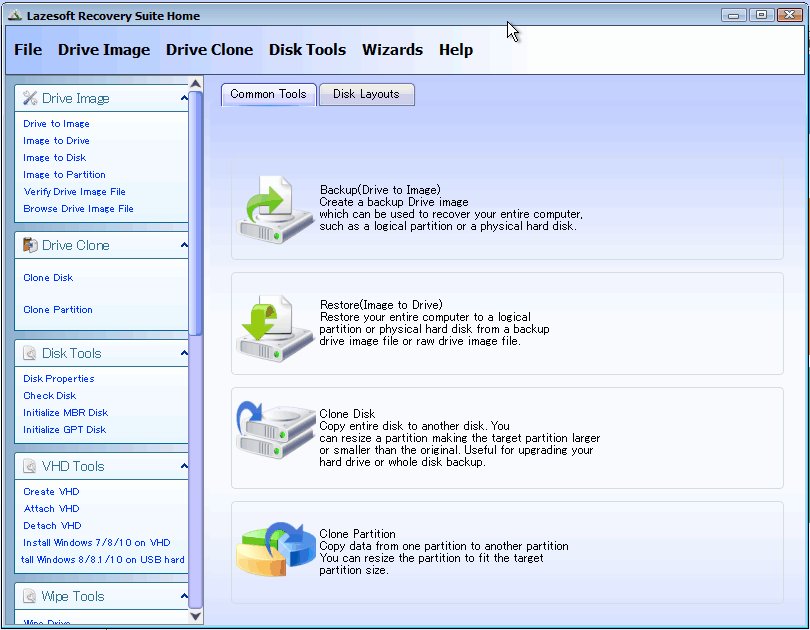The image size is (810, 630).
Task: Open the Help menu
Action: point(456,50)
